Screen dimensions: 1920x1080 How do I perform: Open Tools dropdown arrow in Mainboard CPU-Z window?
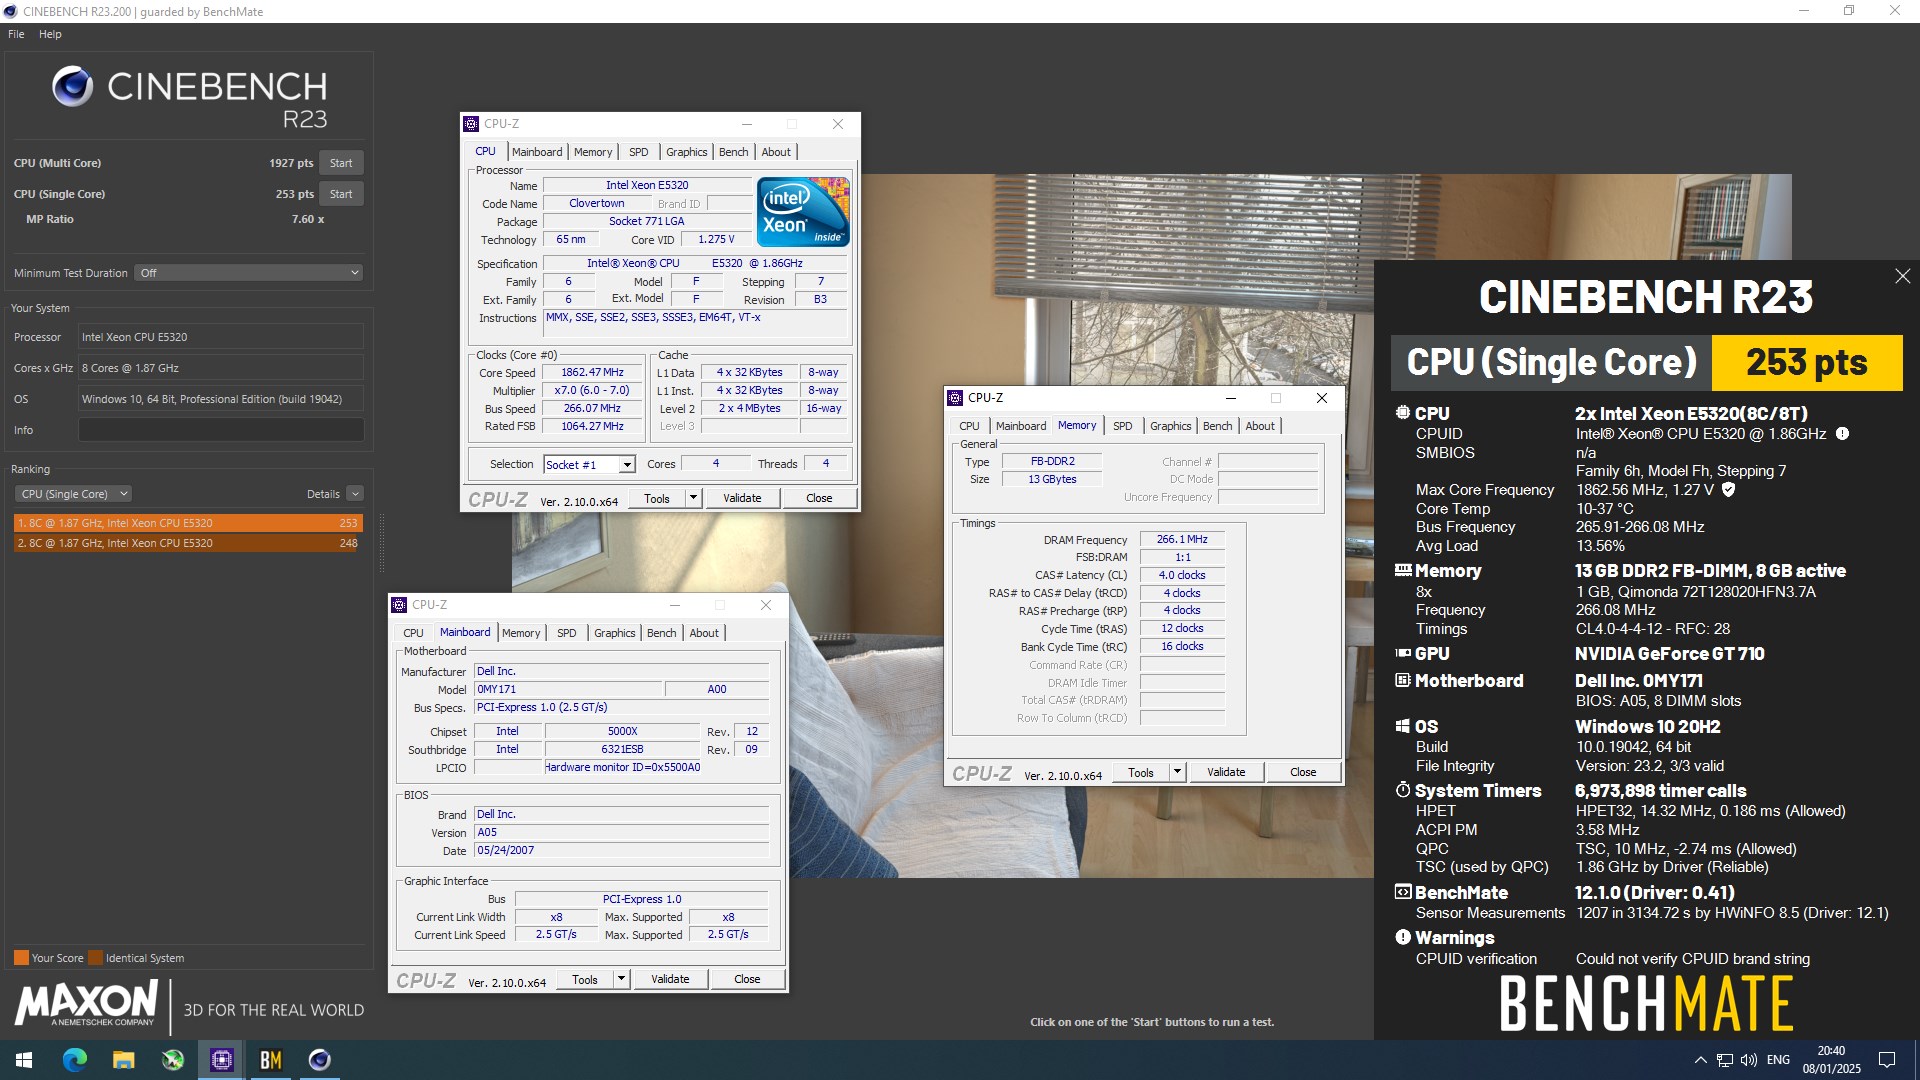point(621,979)
